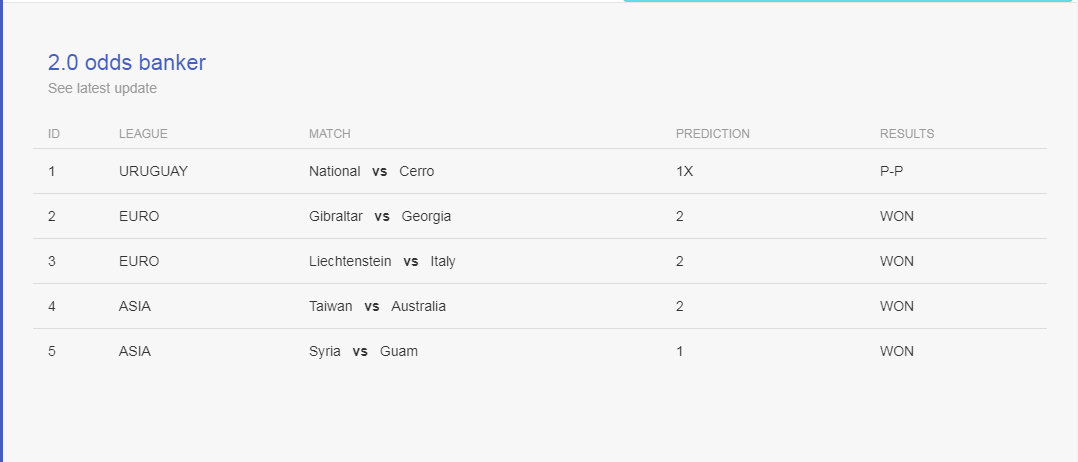1078x462 pixels.
Task: Click the cyan tab indicator bar at top
Action: coord(848,1)
